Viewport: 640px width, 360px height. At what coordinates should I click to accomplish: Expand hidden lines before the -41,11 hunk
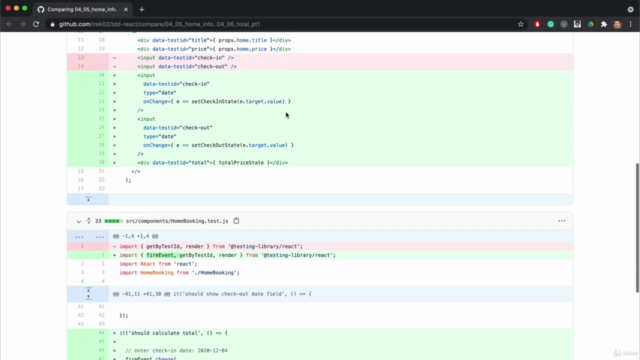click(88, 293)
